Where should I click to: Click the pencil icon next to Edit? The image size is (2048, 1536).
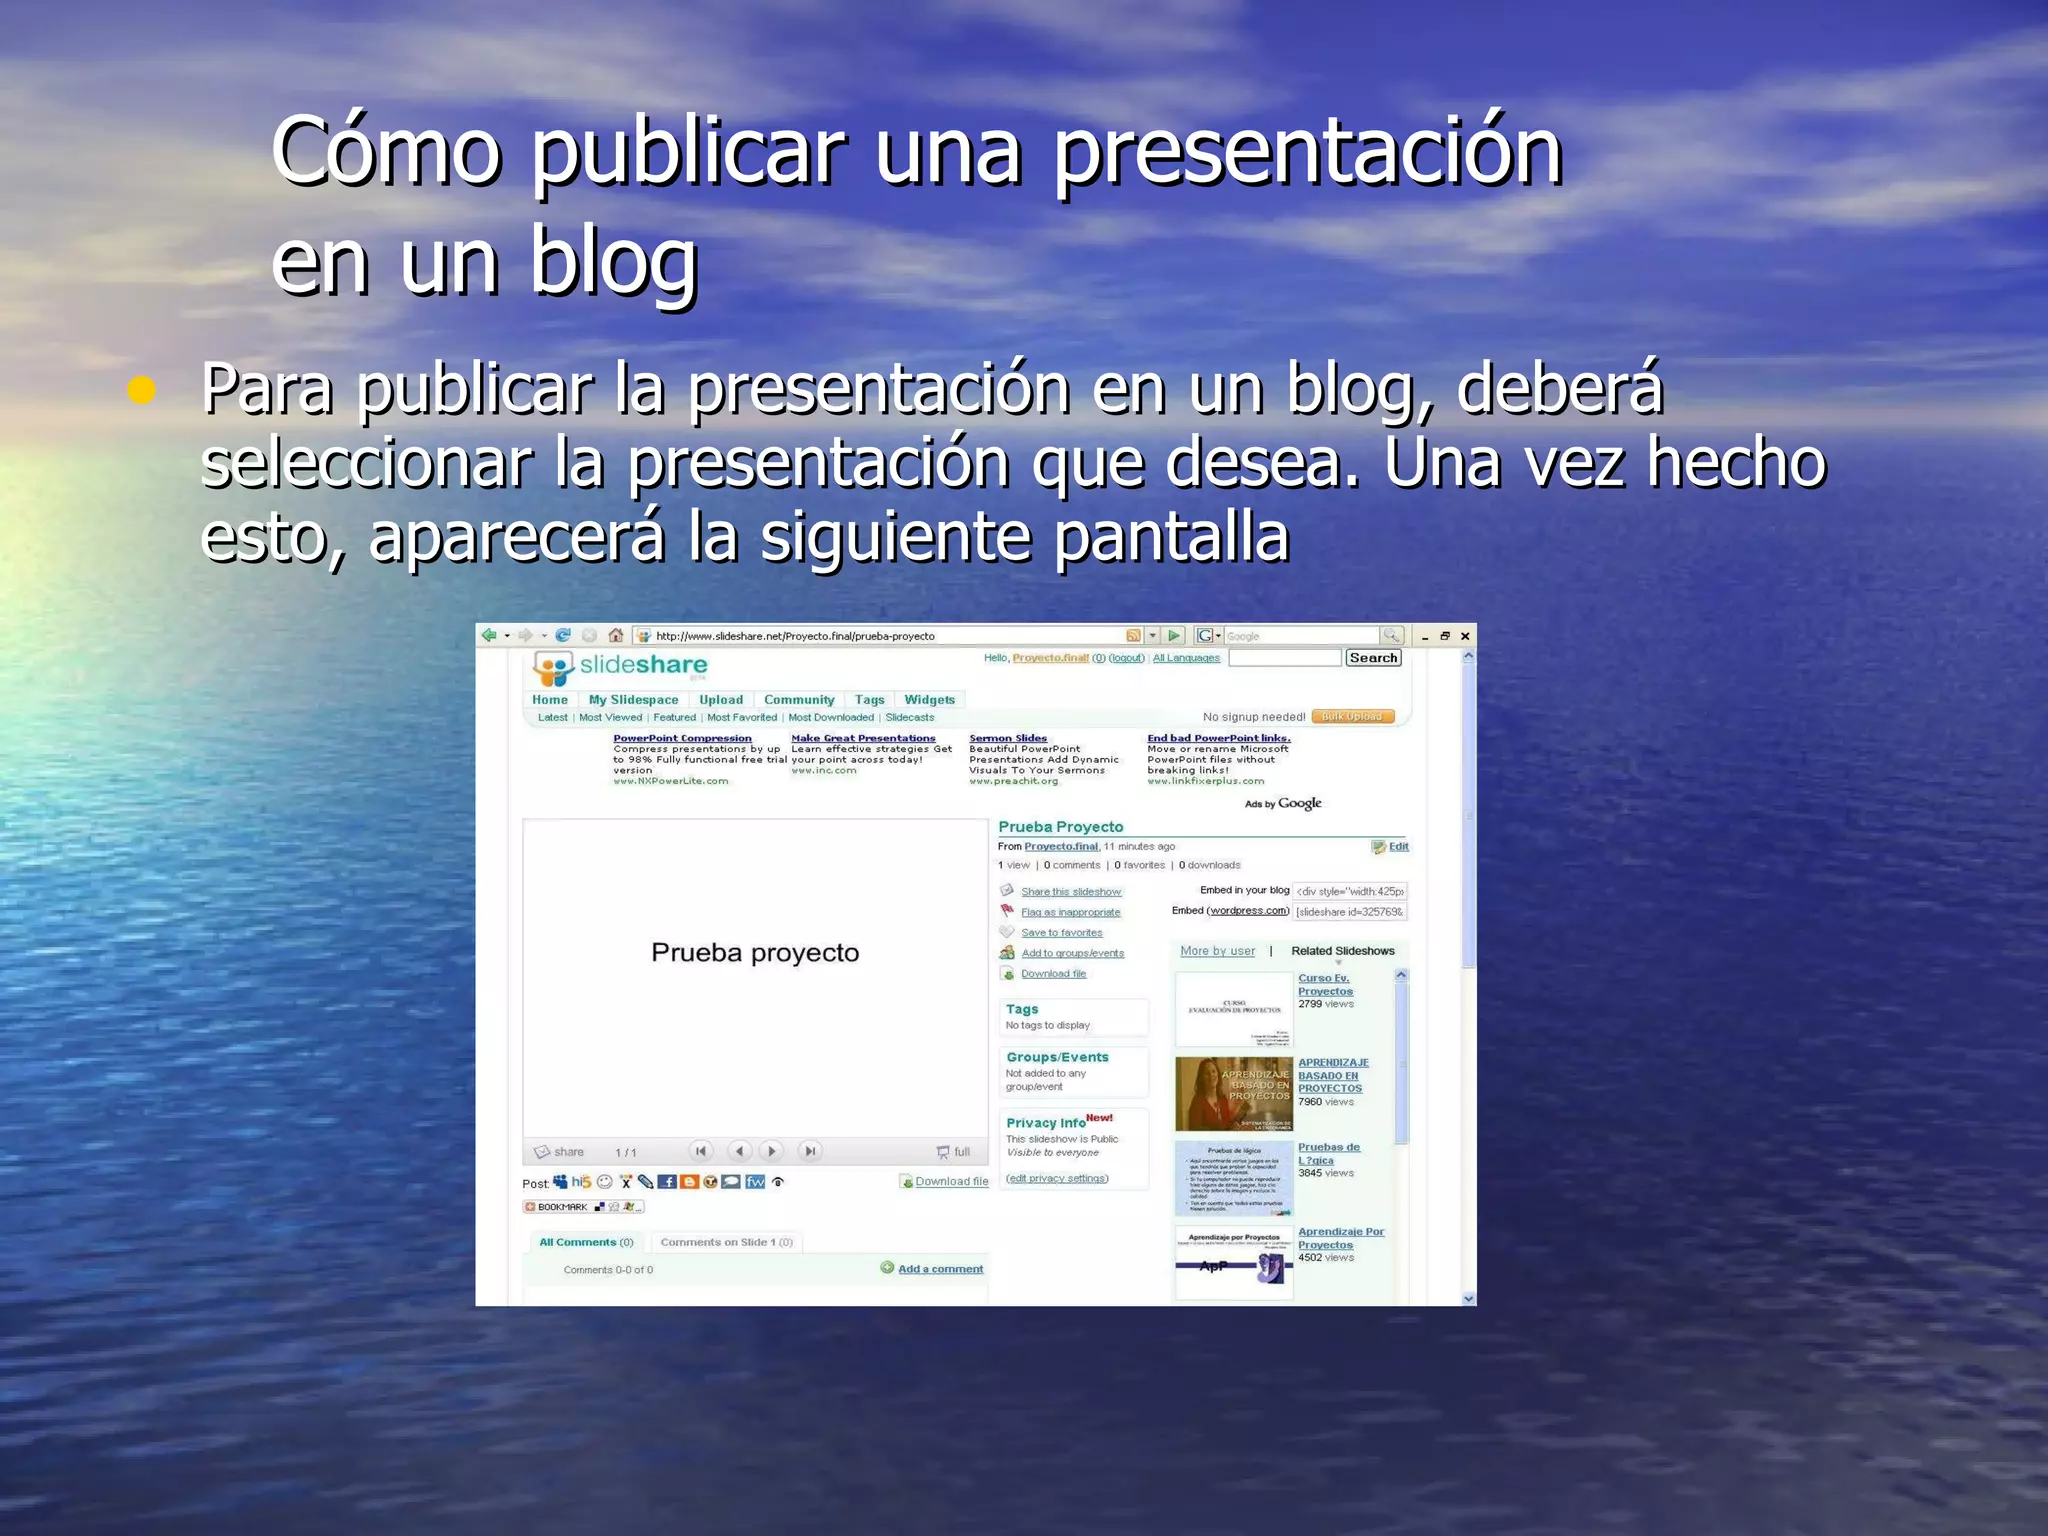click(x=1379, y=846)
